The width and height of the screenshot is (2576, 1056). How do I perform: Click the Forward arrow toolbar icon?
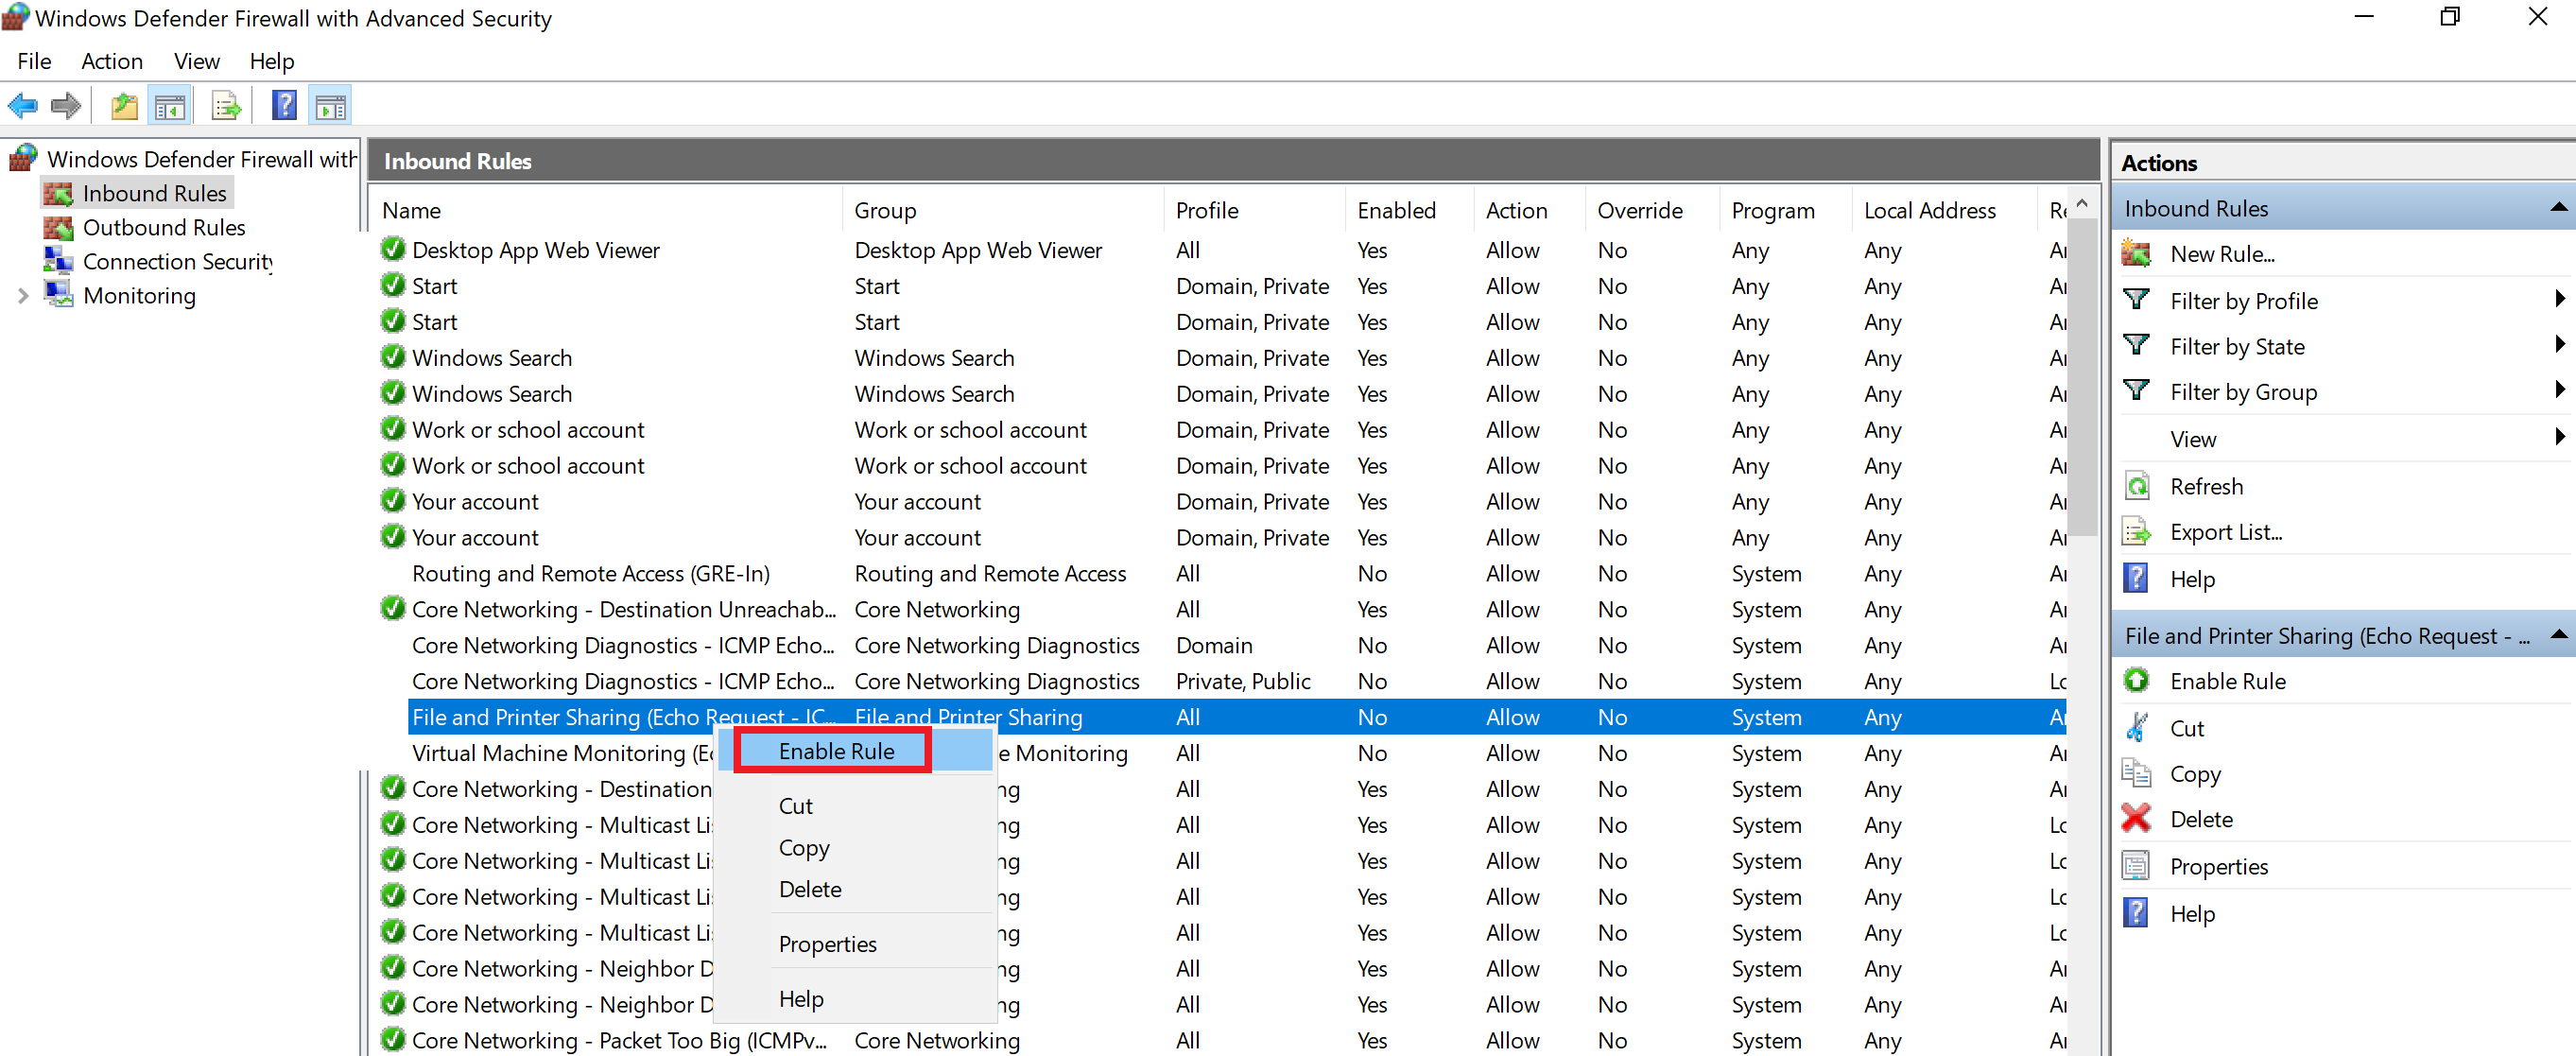66,106
